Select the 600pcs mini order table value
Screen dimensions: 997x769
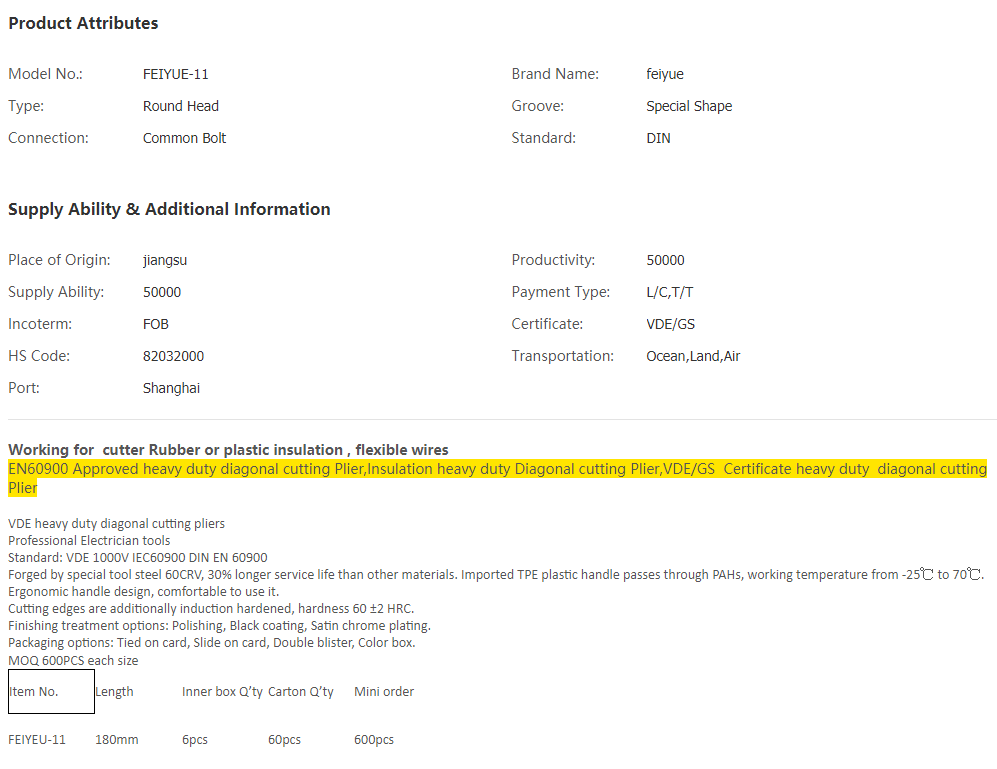374,740
